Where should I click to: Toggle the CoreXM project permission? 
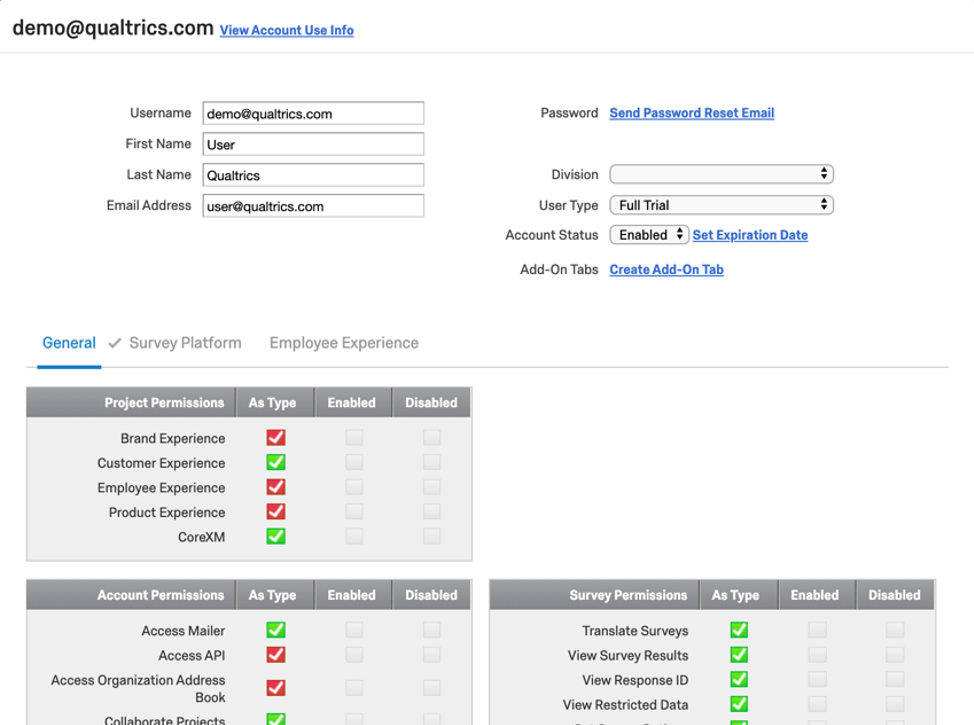point(274,536)
